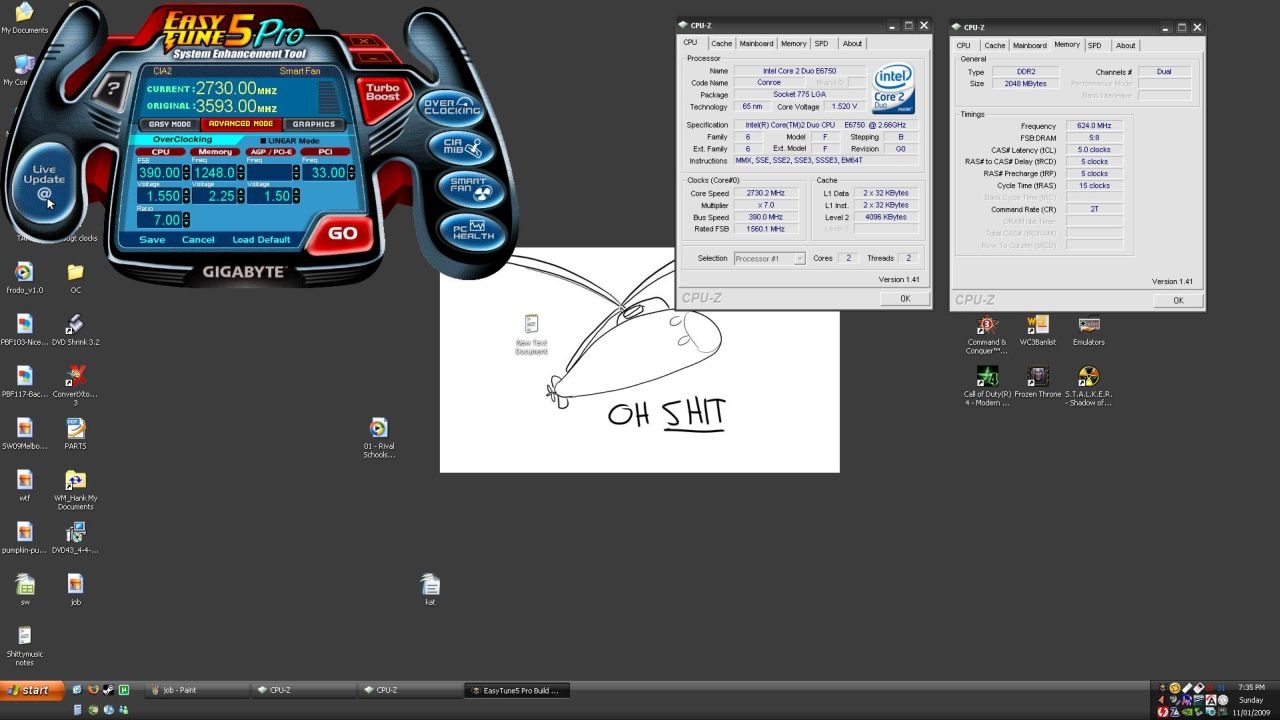
Task: Select the Emulators desktop shortcut
Action: coord(1089,329)
